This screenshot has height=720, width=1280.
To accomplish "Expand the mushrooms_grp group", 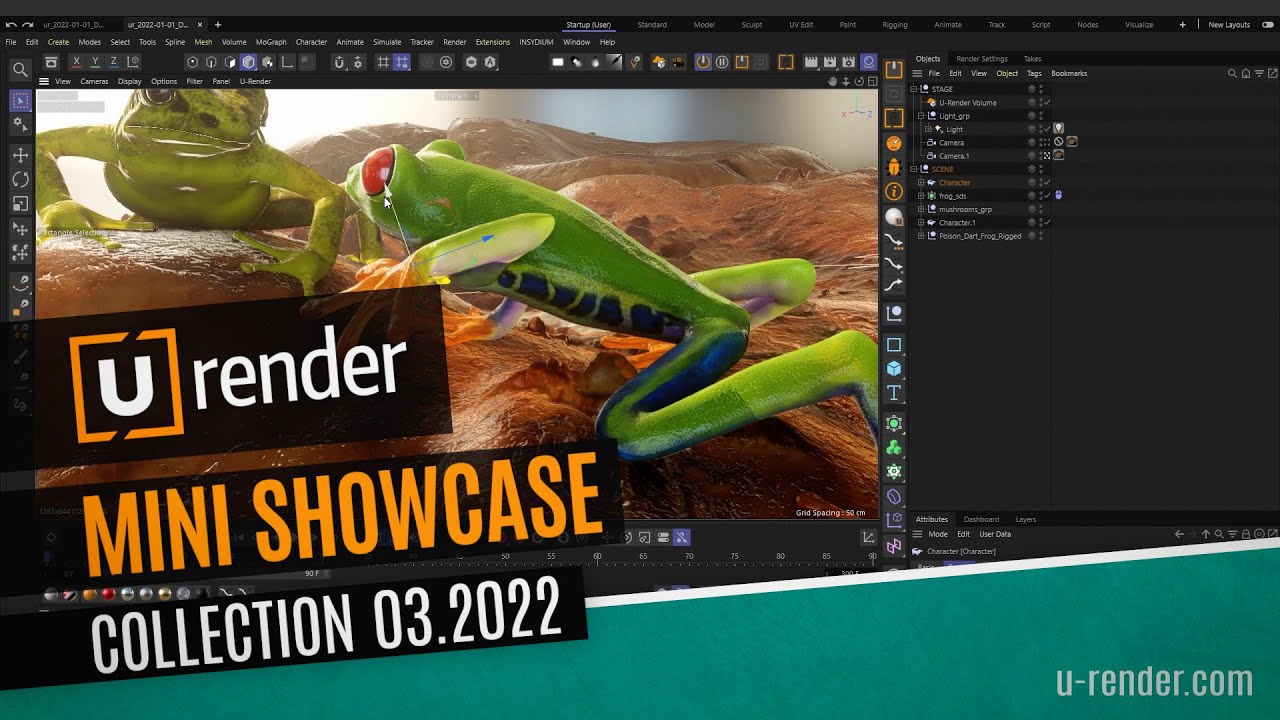I will pos(921,209).
